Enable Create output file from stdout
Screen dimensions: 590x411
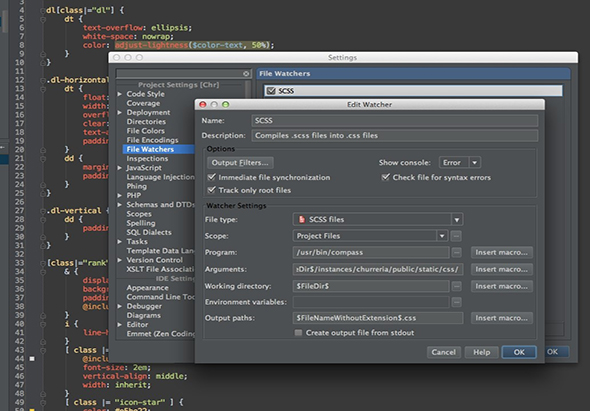point(298,333)
